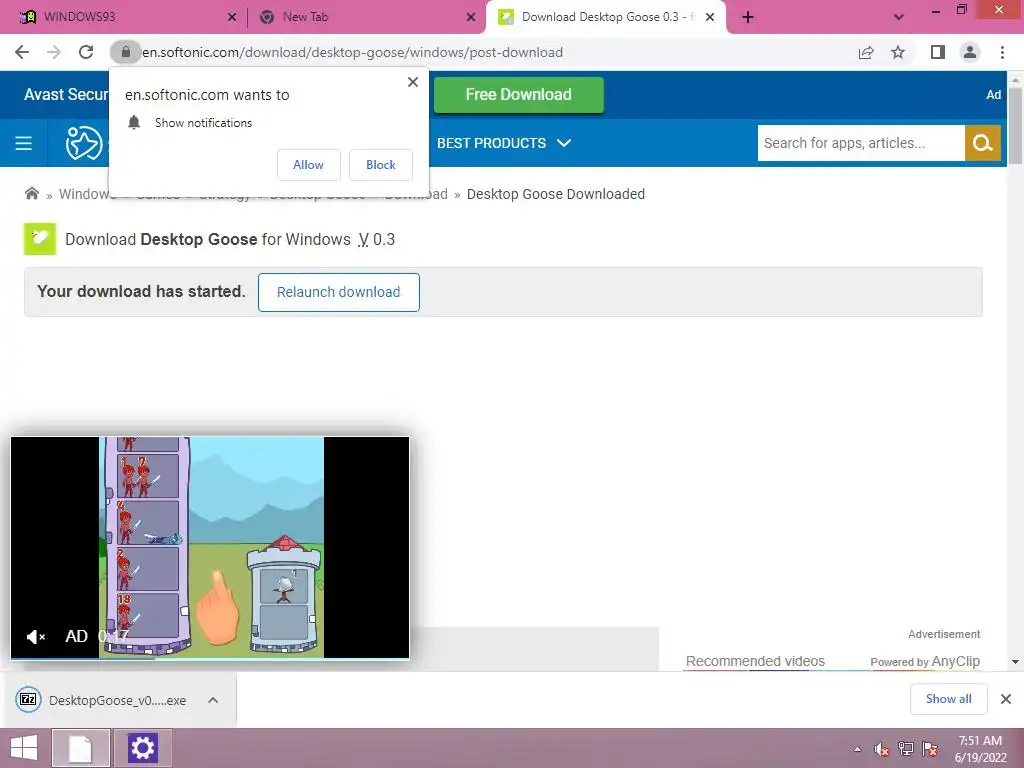Viewport: 1024px width, 768px height.
Task: Click the network tray icon
Action: tap(906, 749)
